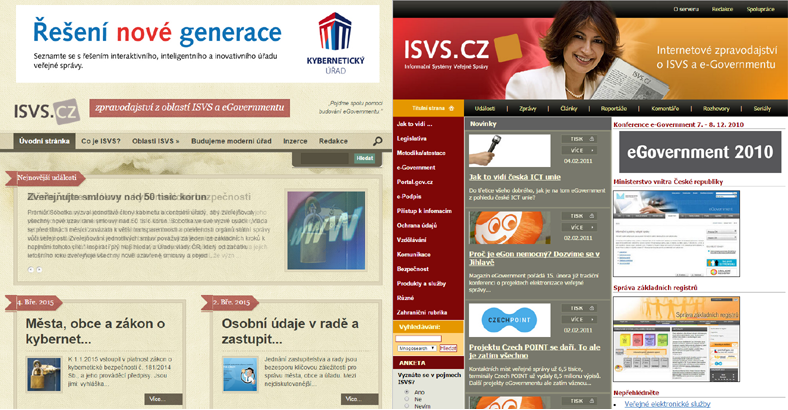Open cartoon thumbnail of Osobní údaje article
Screen dimensions: 788x410
point(240,374)
